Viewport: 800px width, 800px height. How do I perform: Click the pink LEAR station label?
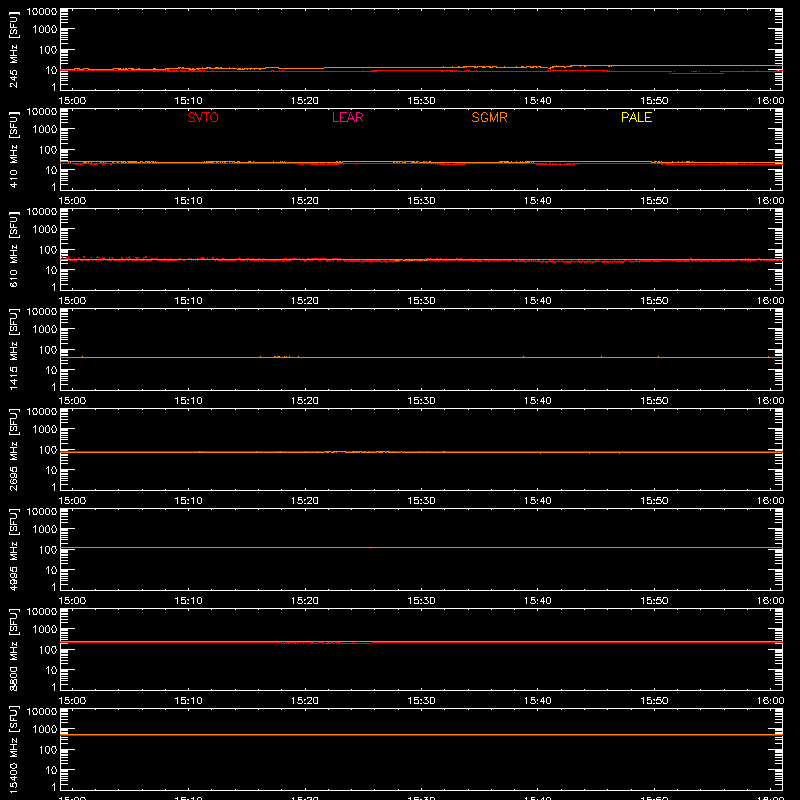coord(347,117)
